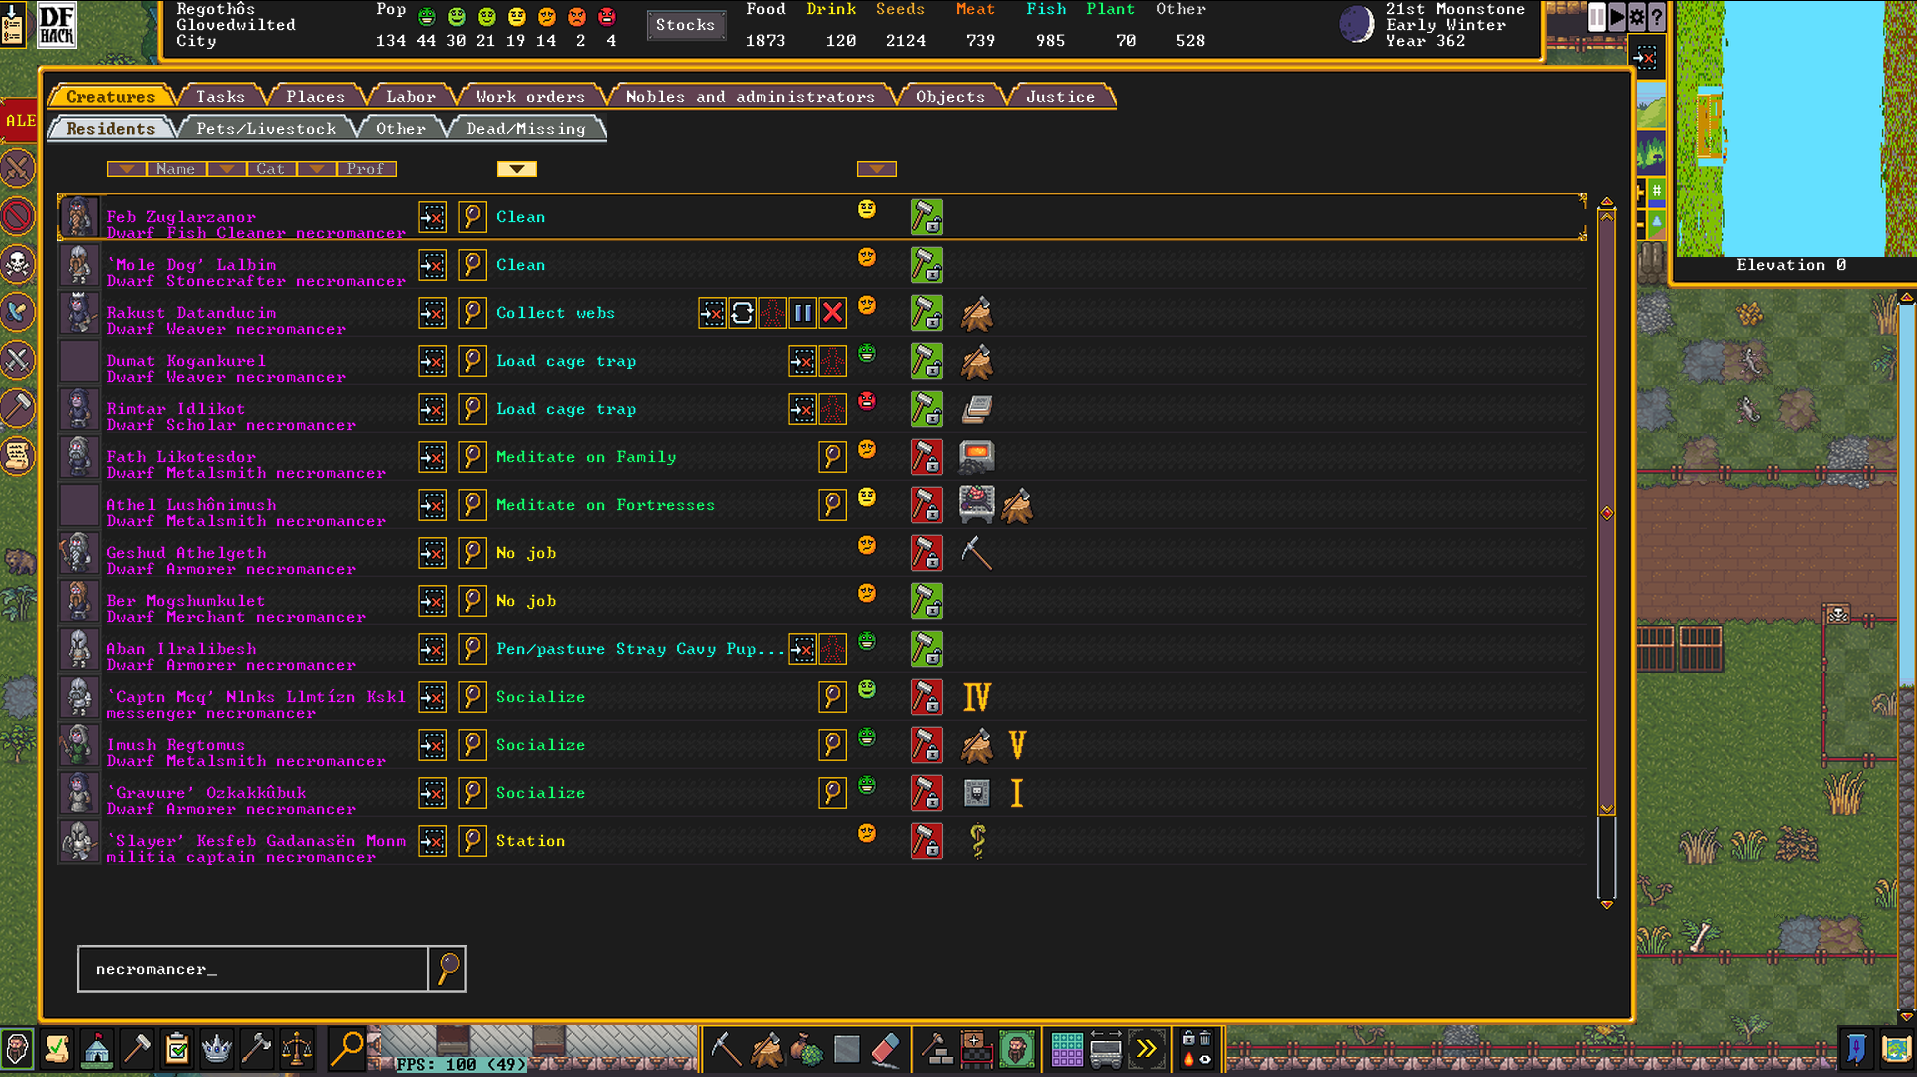1917x1077 pixels.
Task: Open the Justice tab
Action: coord(1060,97)
